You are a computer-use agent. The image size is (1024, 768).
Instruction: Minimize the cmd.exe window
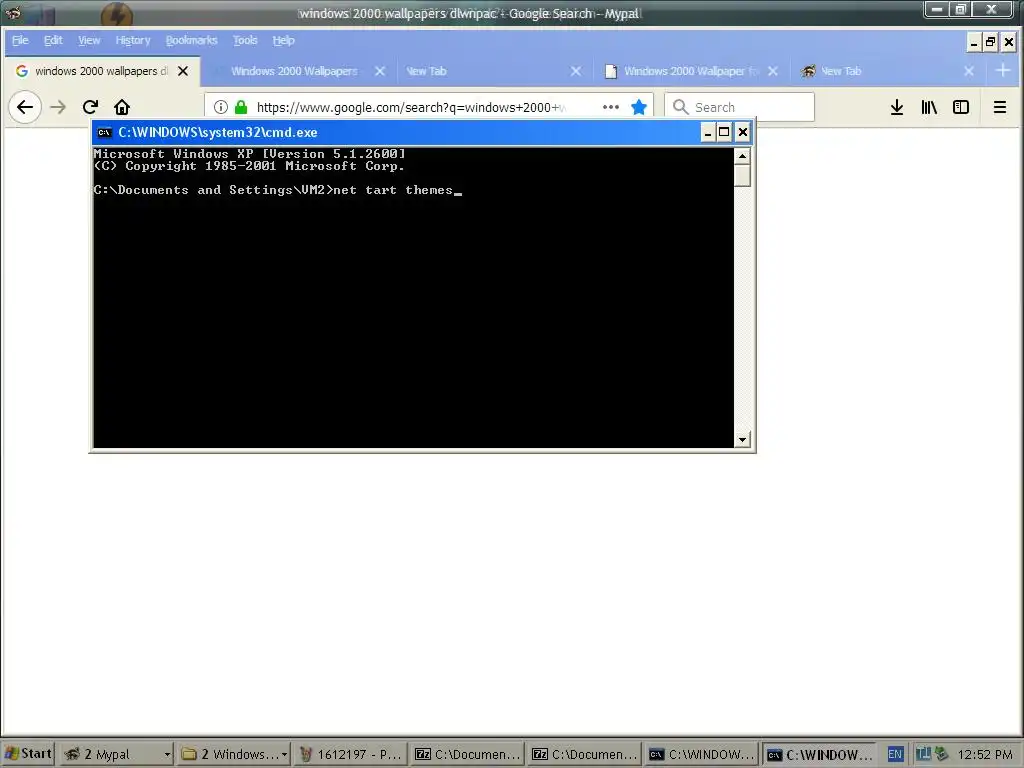(x=707, y=133)
